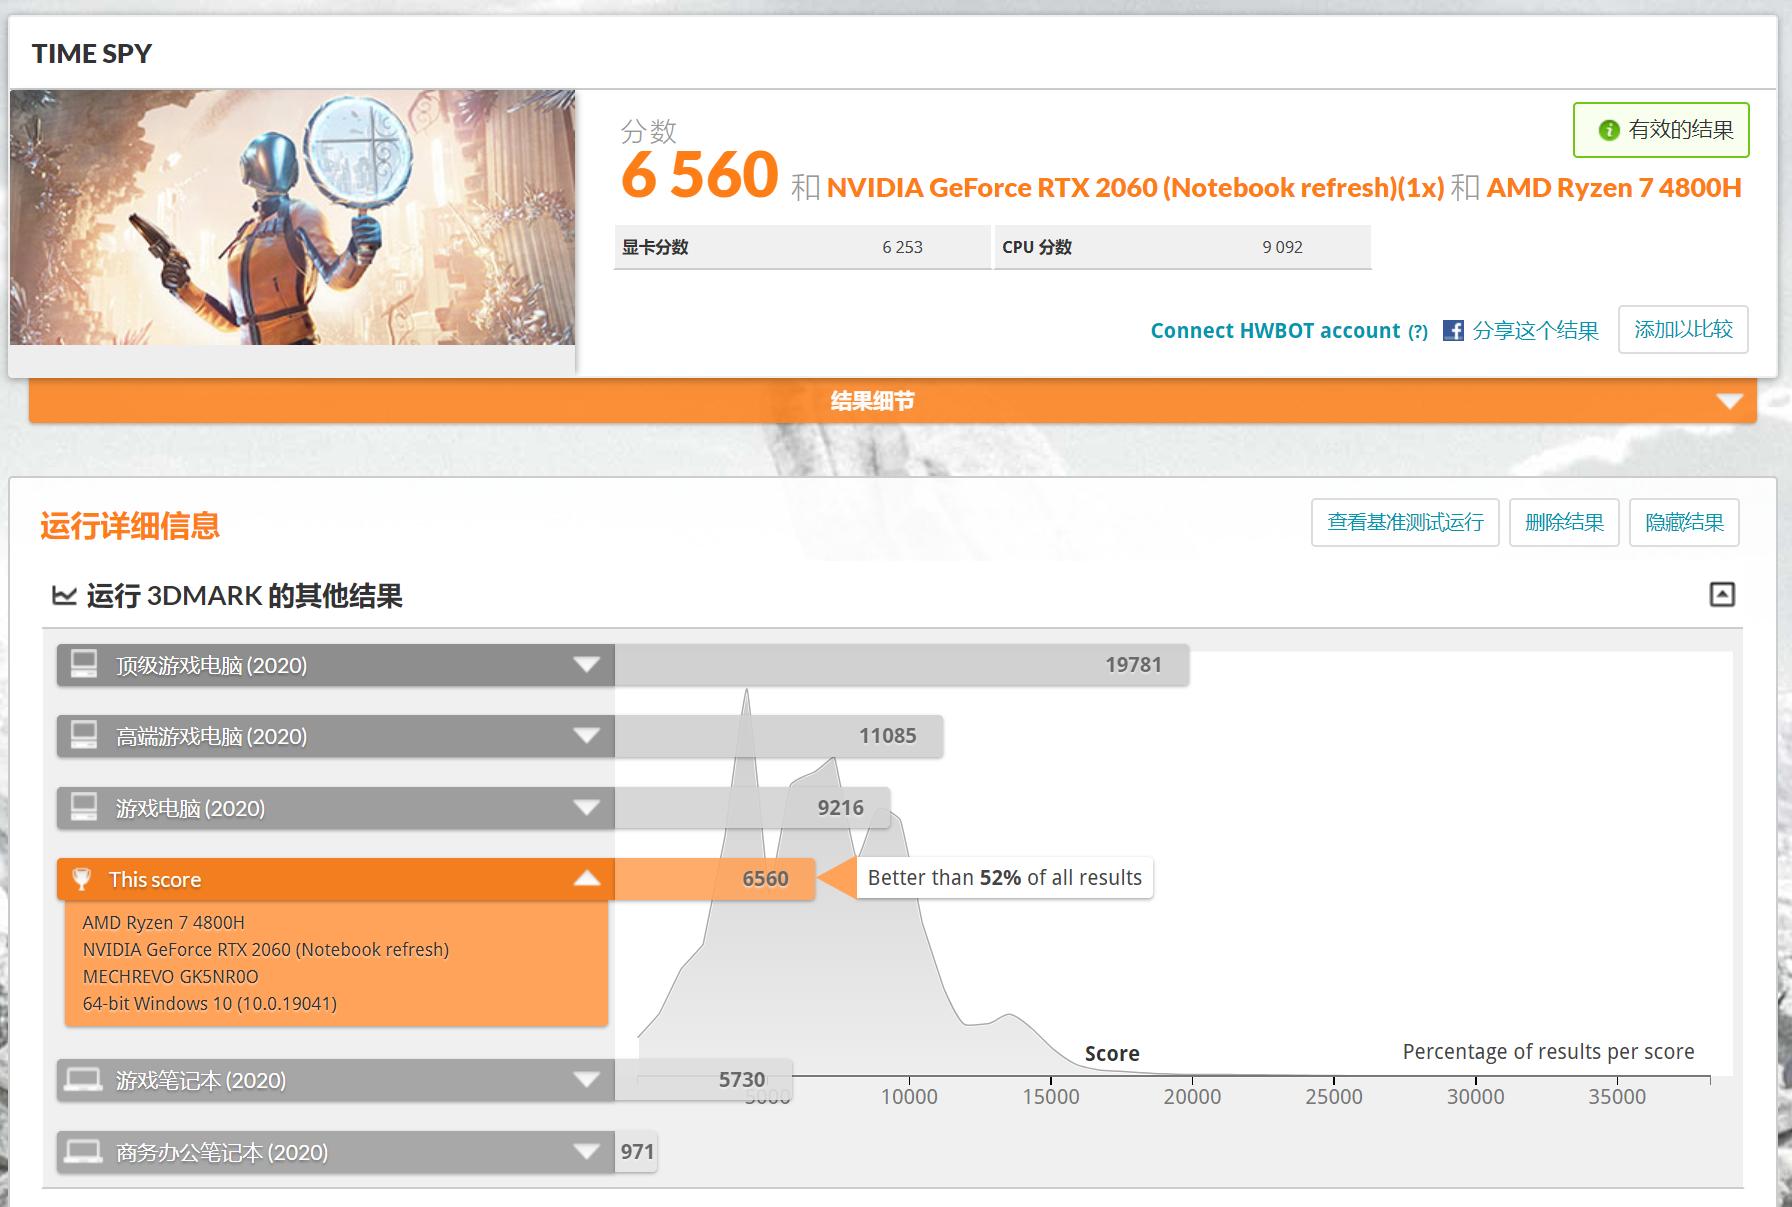Click the 971 office laptop score value
This screenshot has width=1792, height=1207.
coord(637,1152)
